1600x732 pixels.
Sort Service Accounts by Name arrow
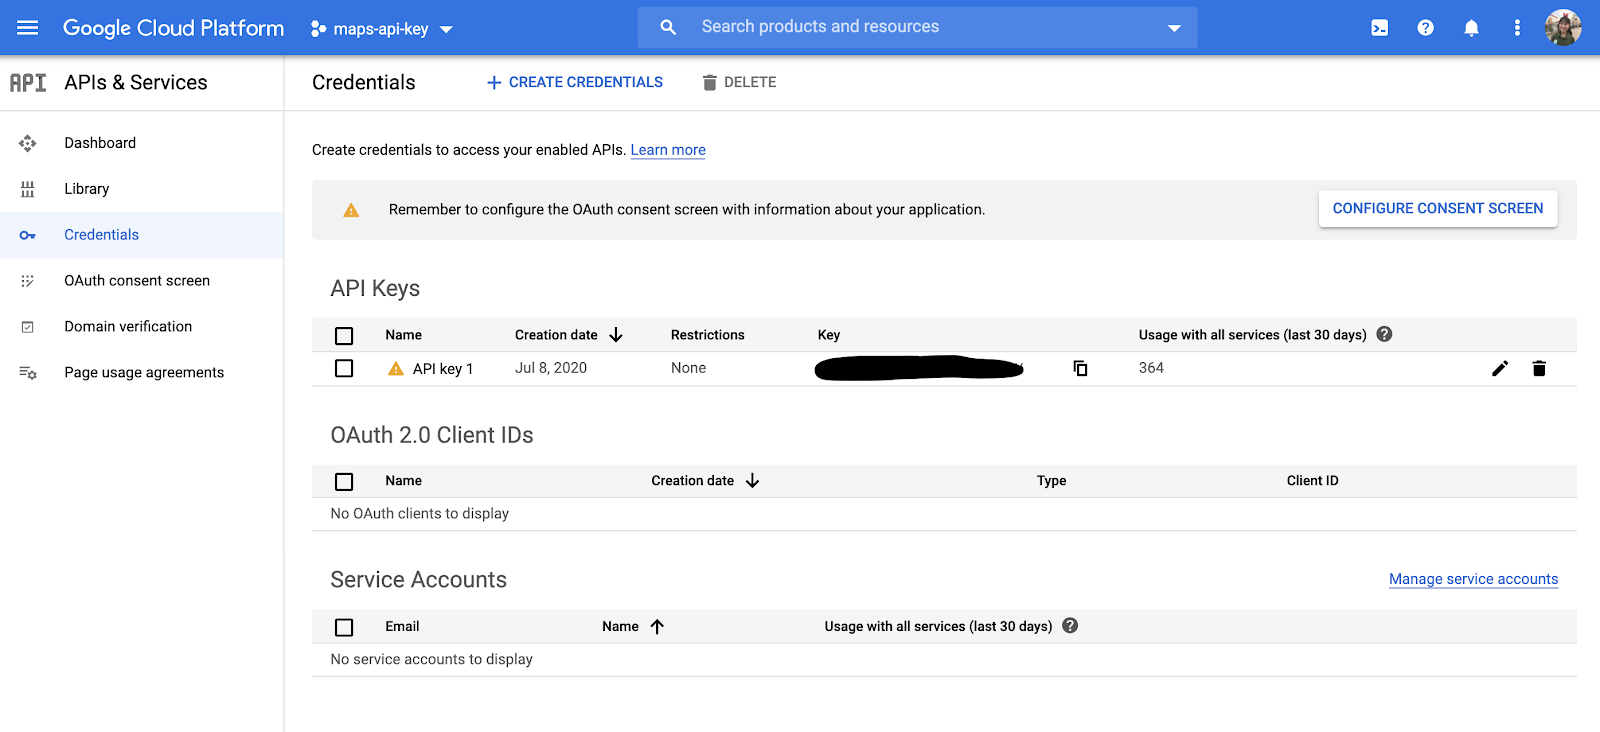click(x=657, y=627)
